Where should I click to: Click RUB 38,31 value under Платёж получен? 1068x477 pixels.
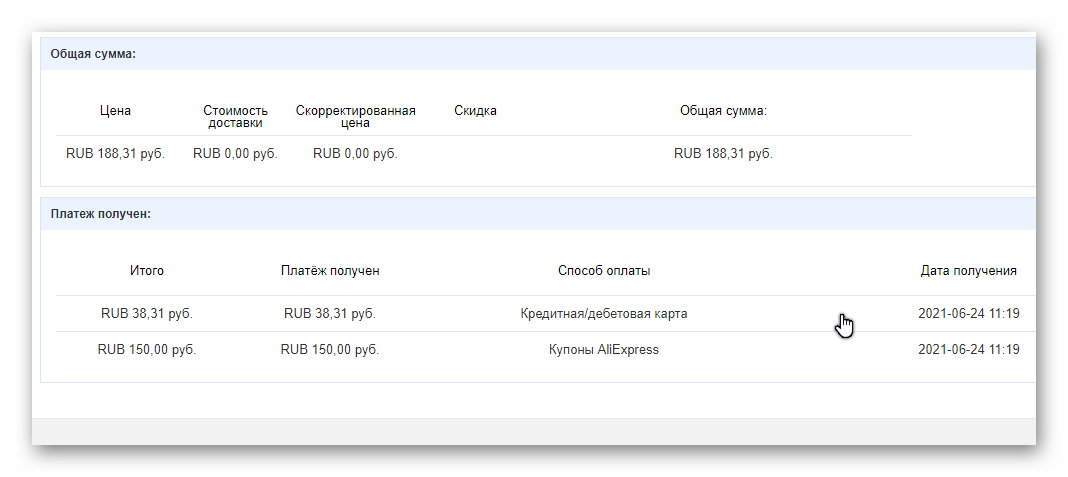[330, 314]
